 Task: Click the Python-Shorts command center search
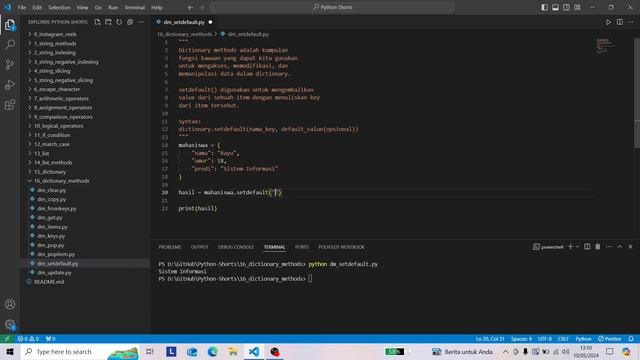(x=332, y=7)
